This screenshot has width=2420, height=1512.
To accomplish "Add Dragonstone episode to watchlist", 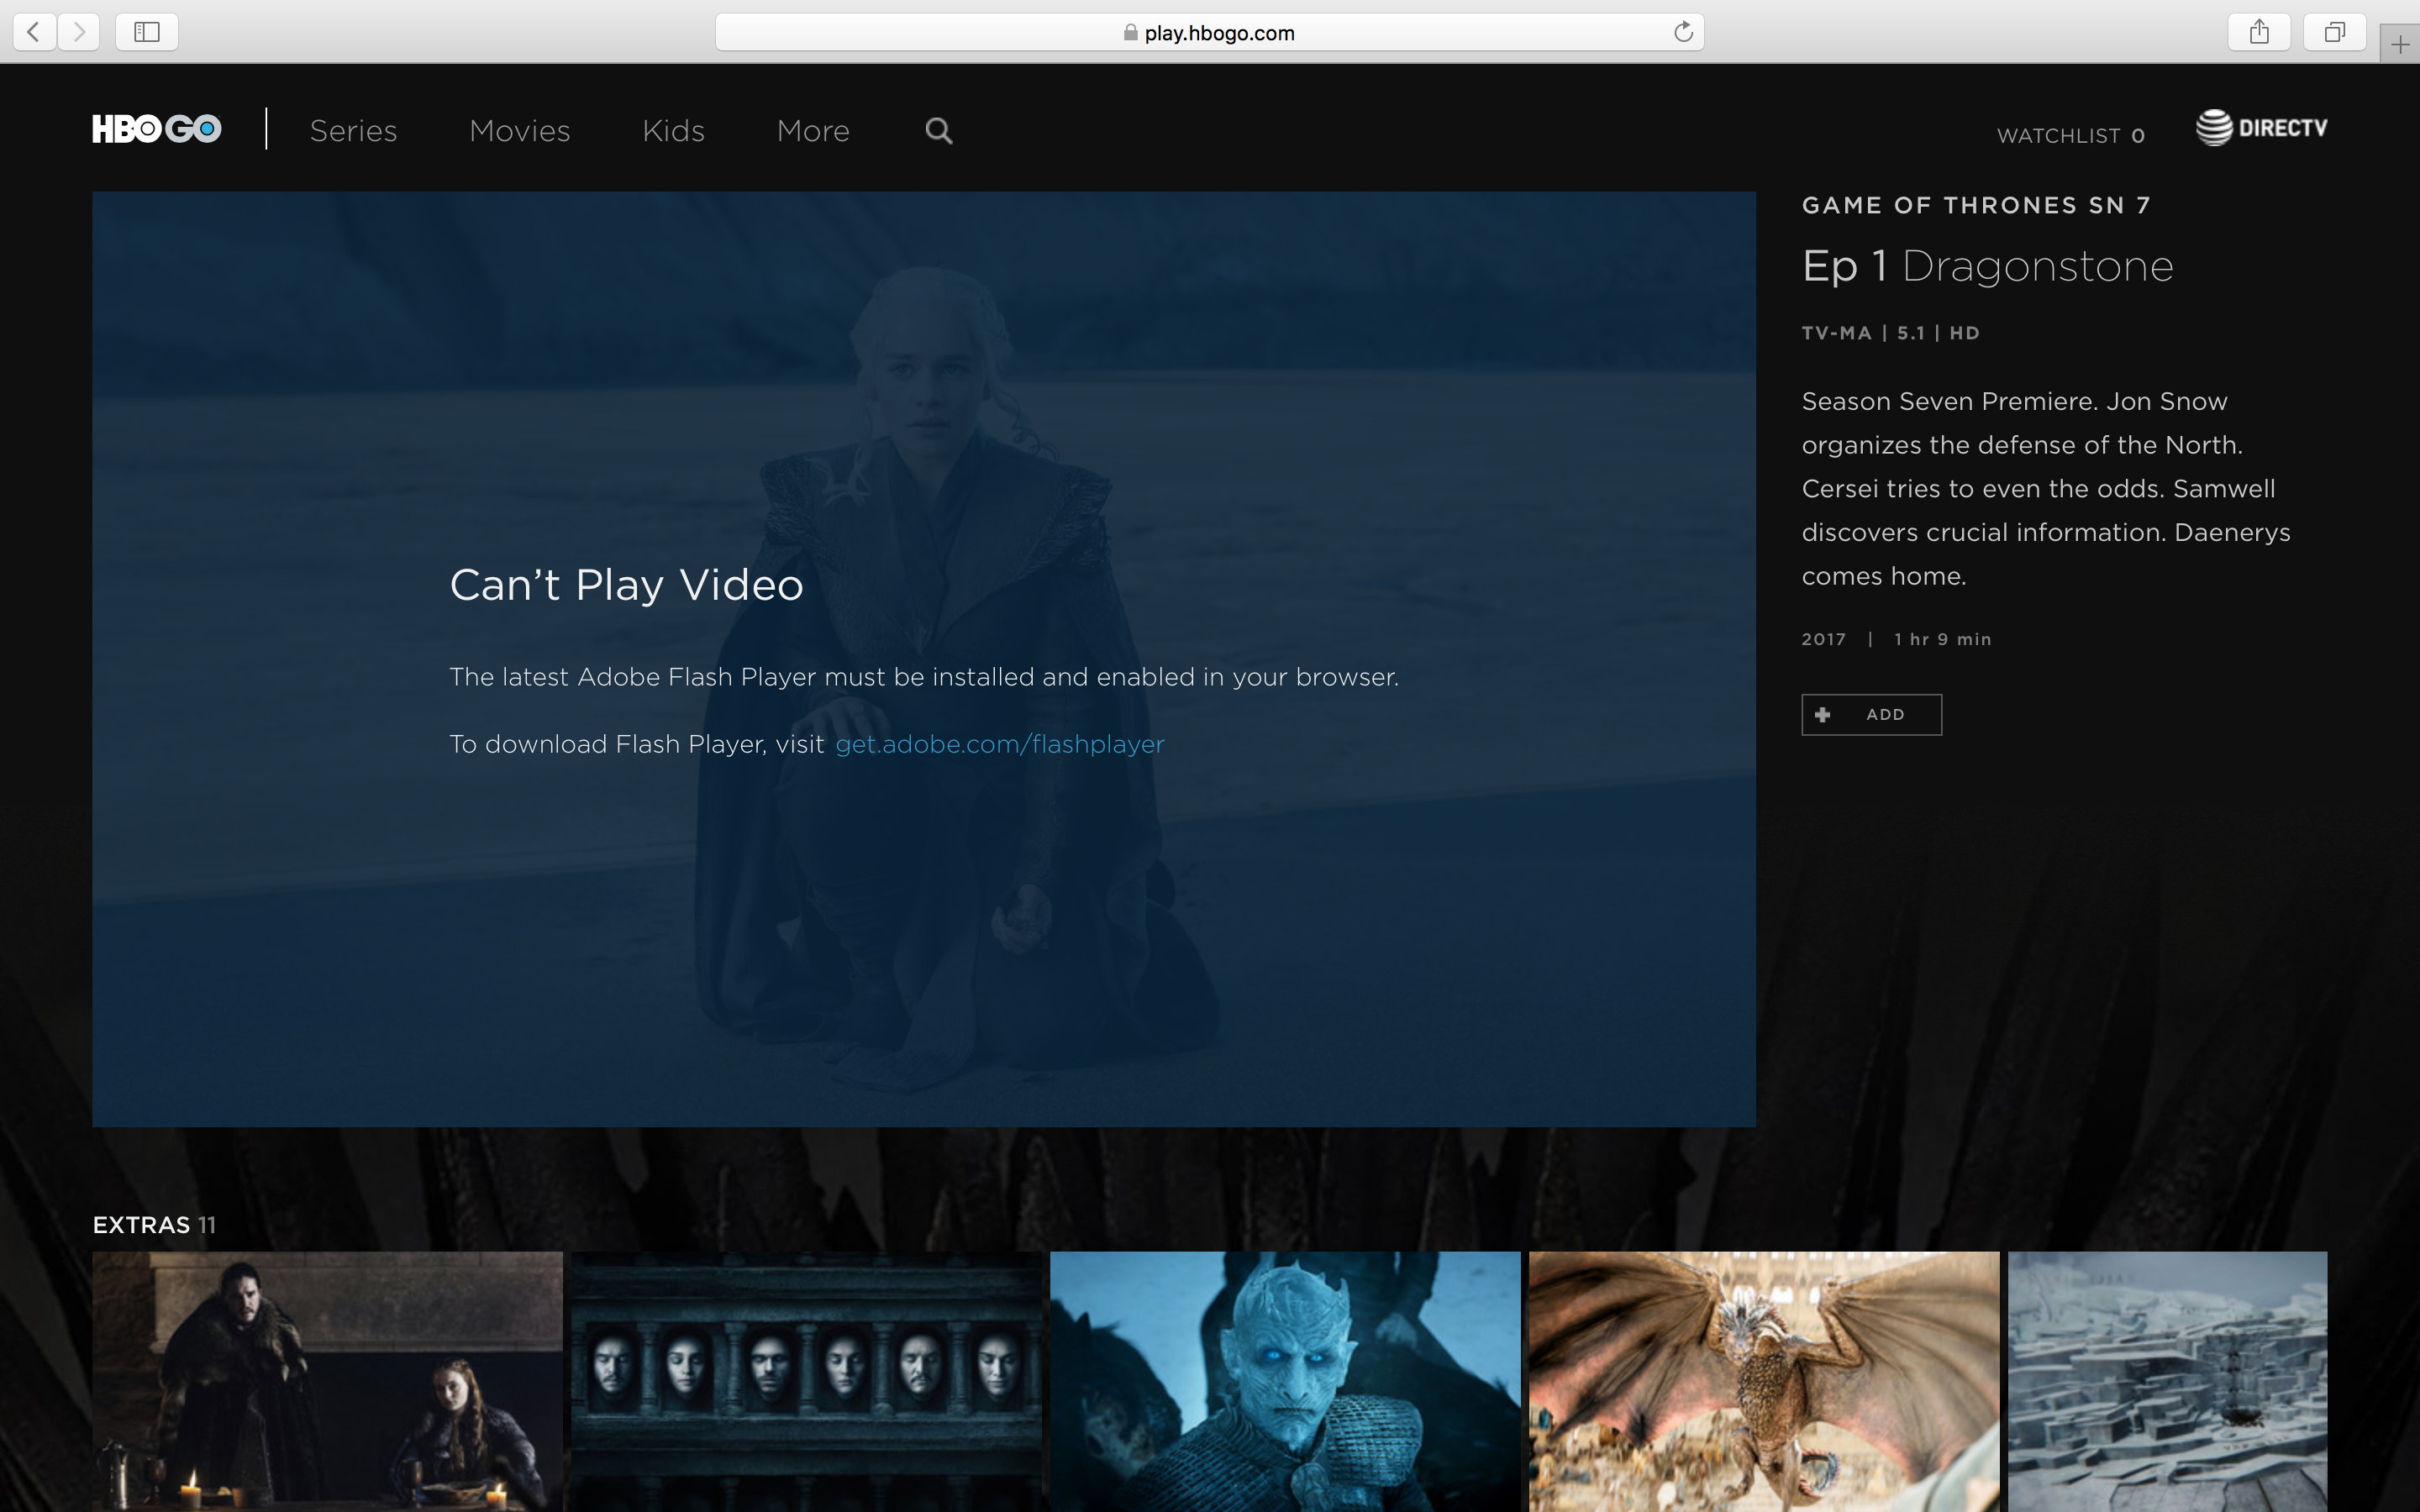I will pyautogui.click(x=1871, y=715).
